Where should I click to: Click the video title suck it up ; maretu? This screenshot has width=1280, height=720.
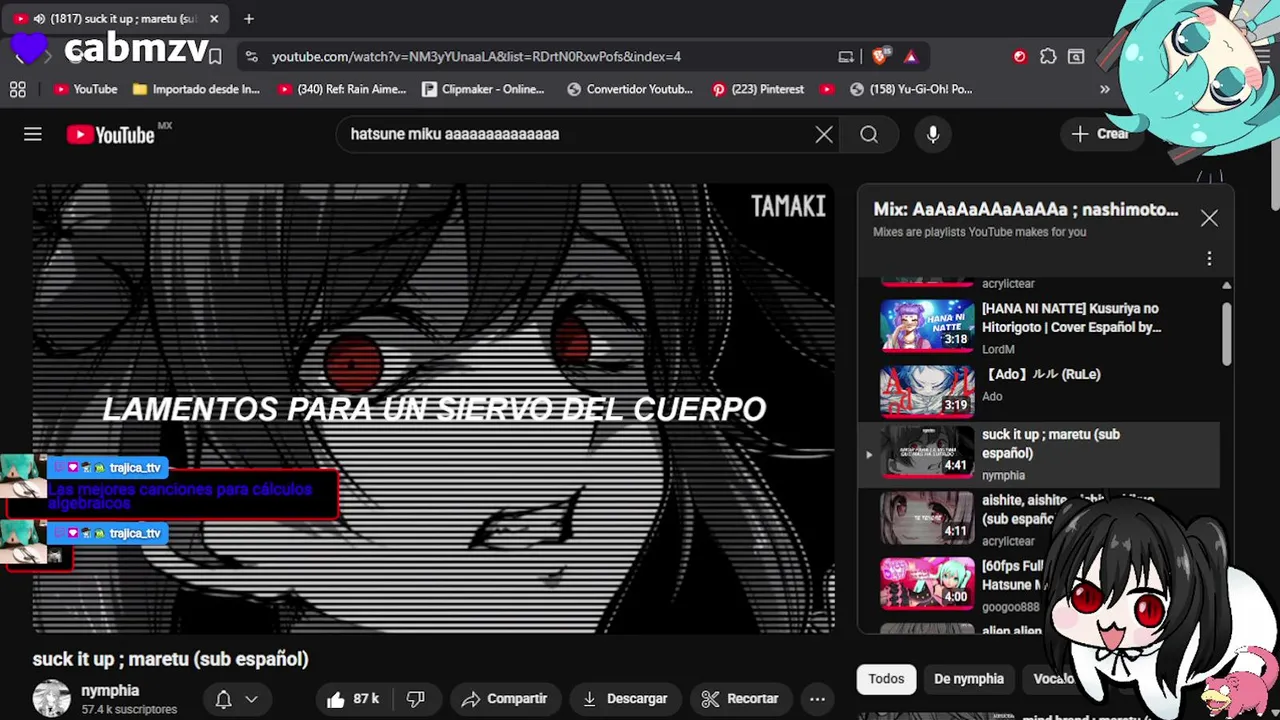click(x=171, y=659)
